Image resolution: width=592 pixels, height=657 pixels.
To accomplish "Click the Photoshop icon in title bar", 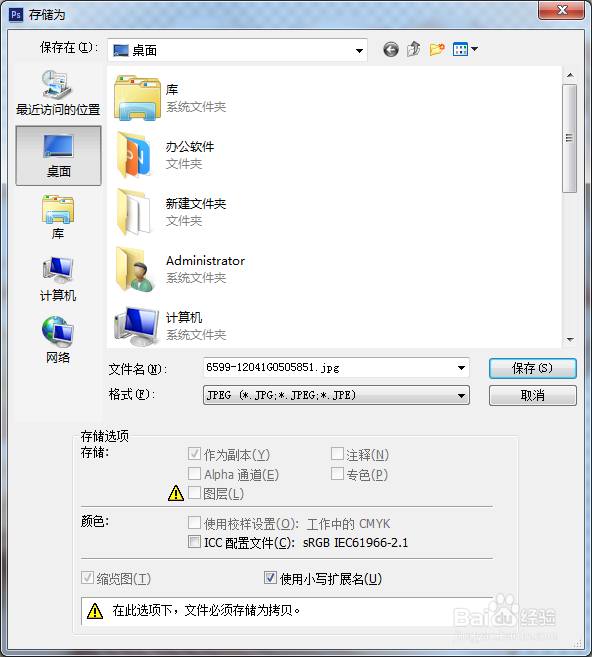I will click(16, 15).
